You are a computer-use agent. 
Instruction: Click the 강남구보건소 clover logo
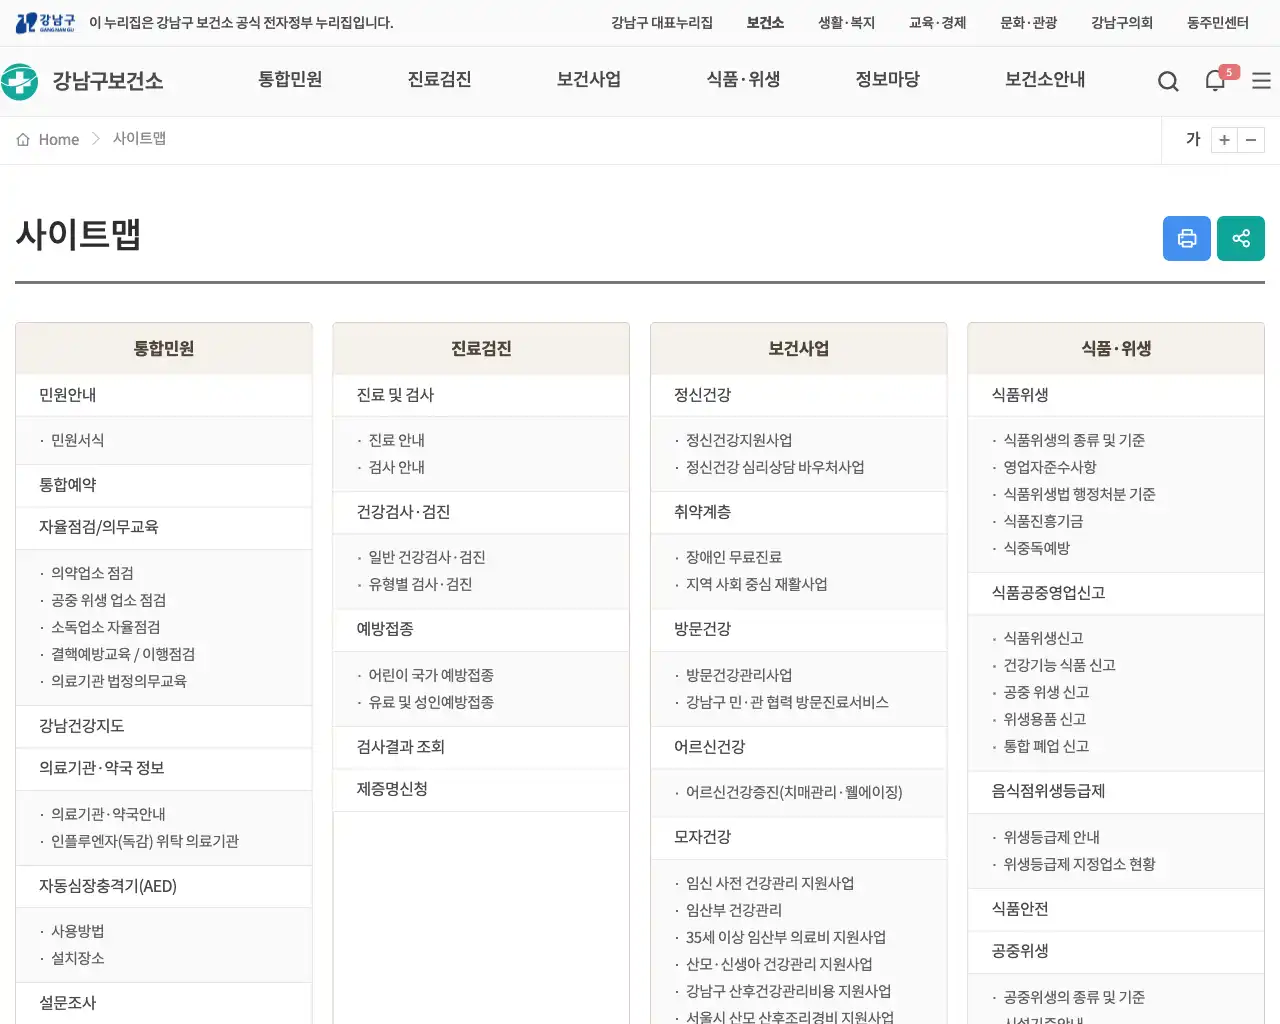point(21,81)
